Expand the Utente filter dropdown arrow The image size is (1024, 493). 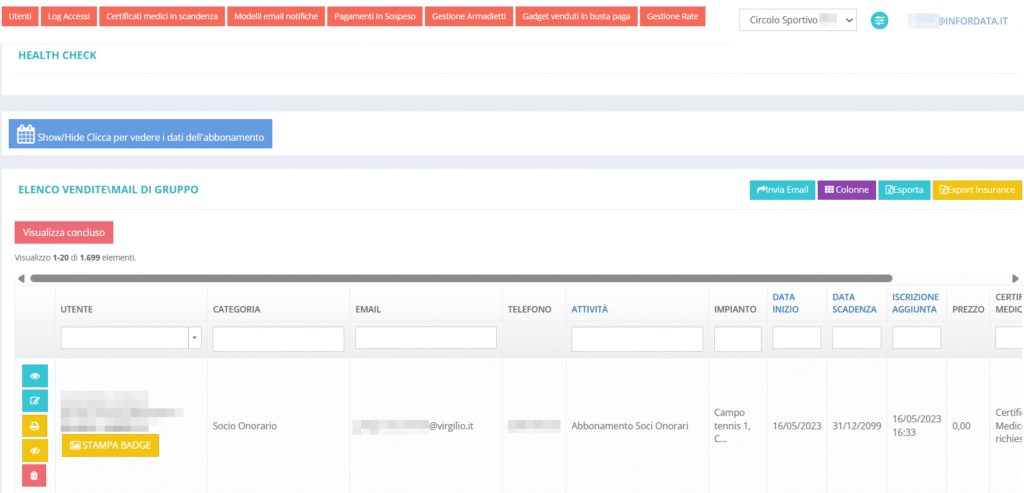click(x=194, y=339)
